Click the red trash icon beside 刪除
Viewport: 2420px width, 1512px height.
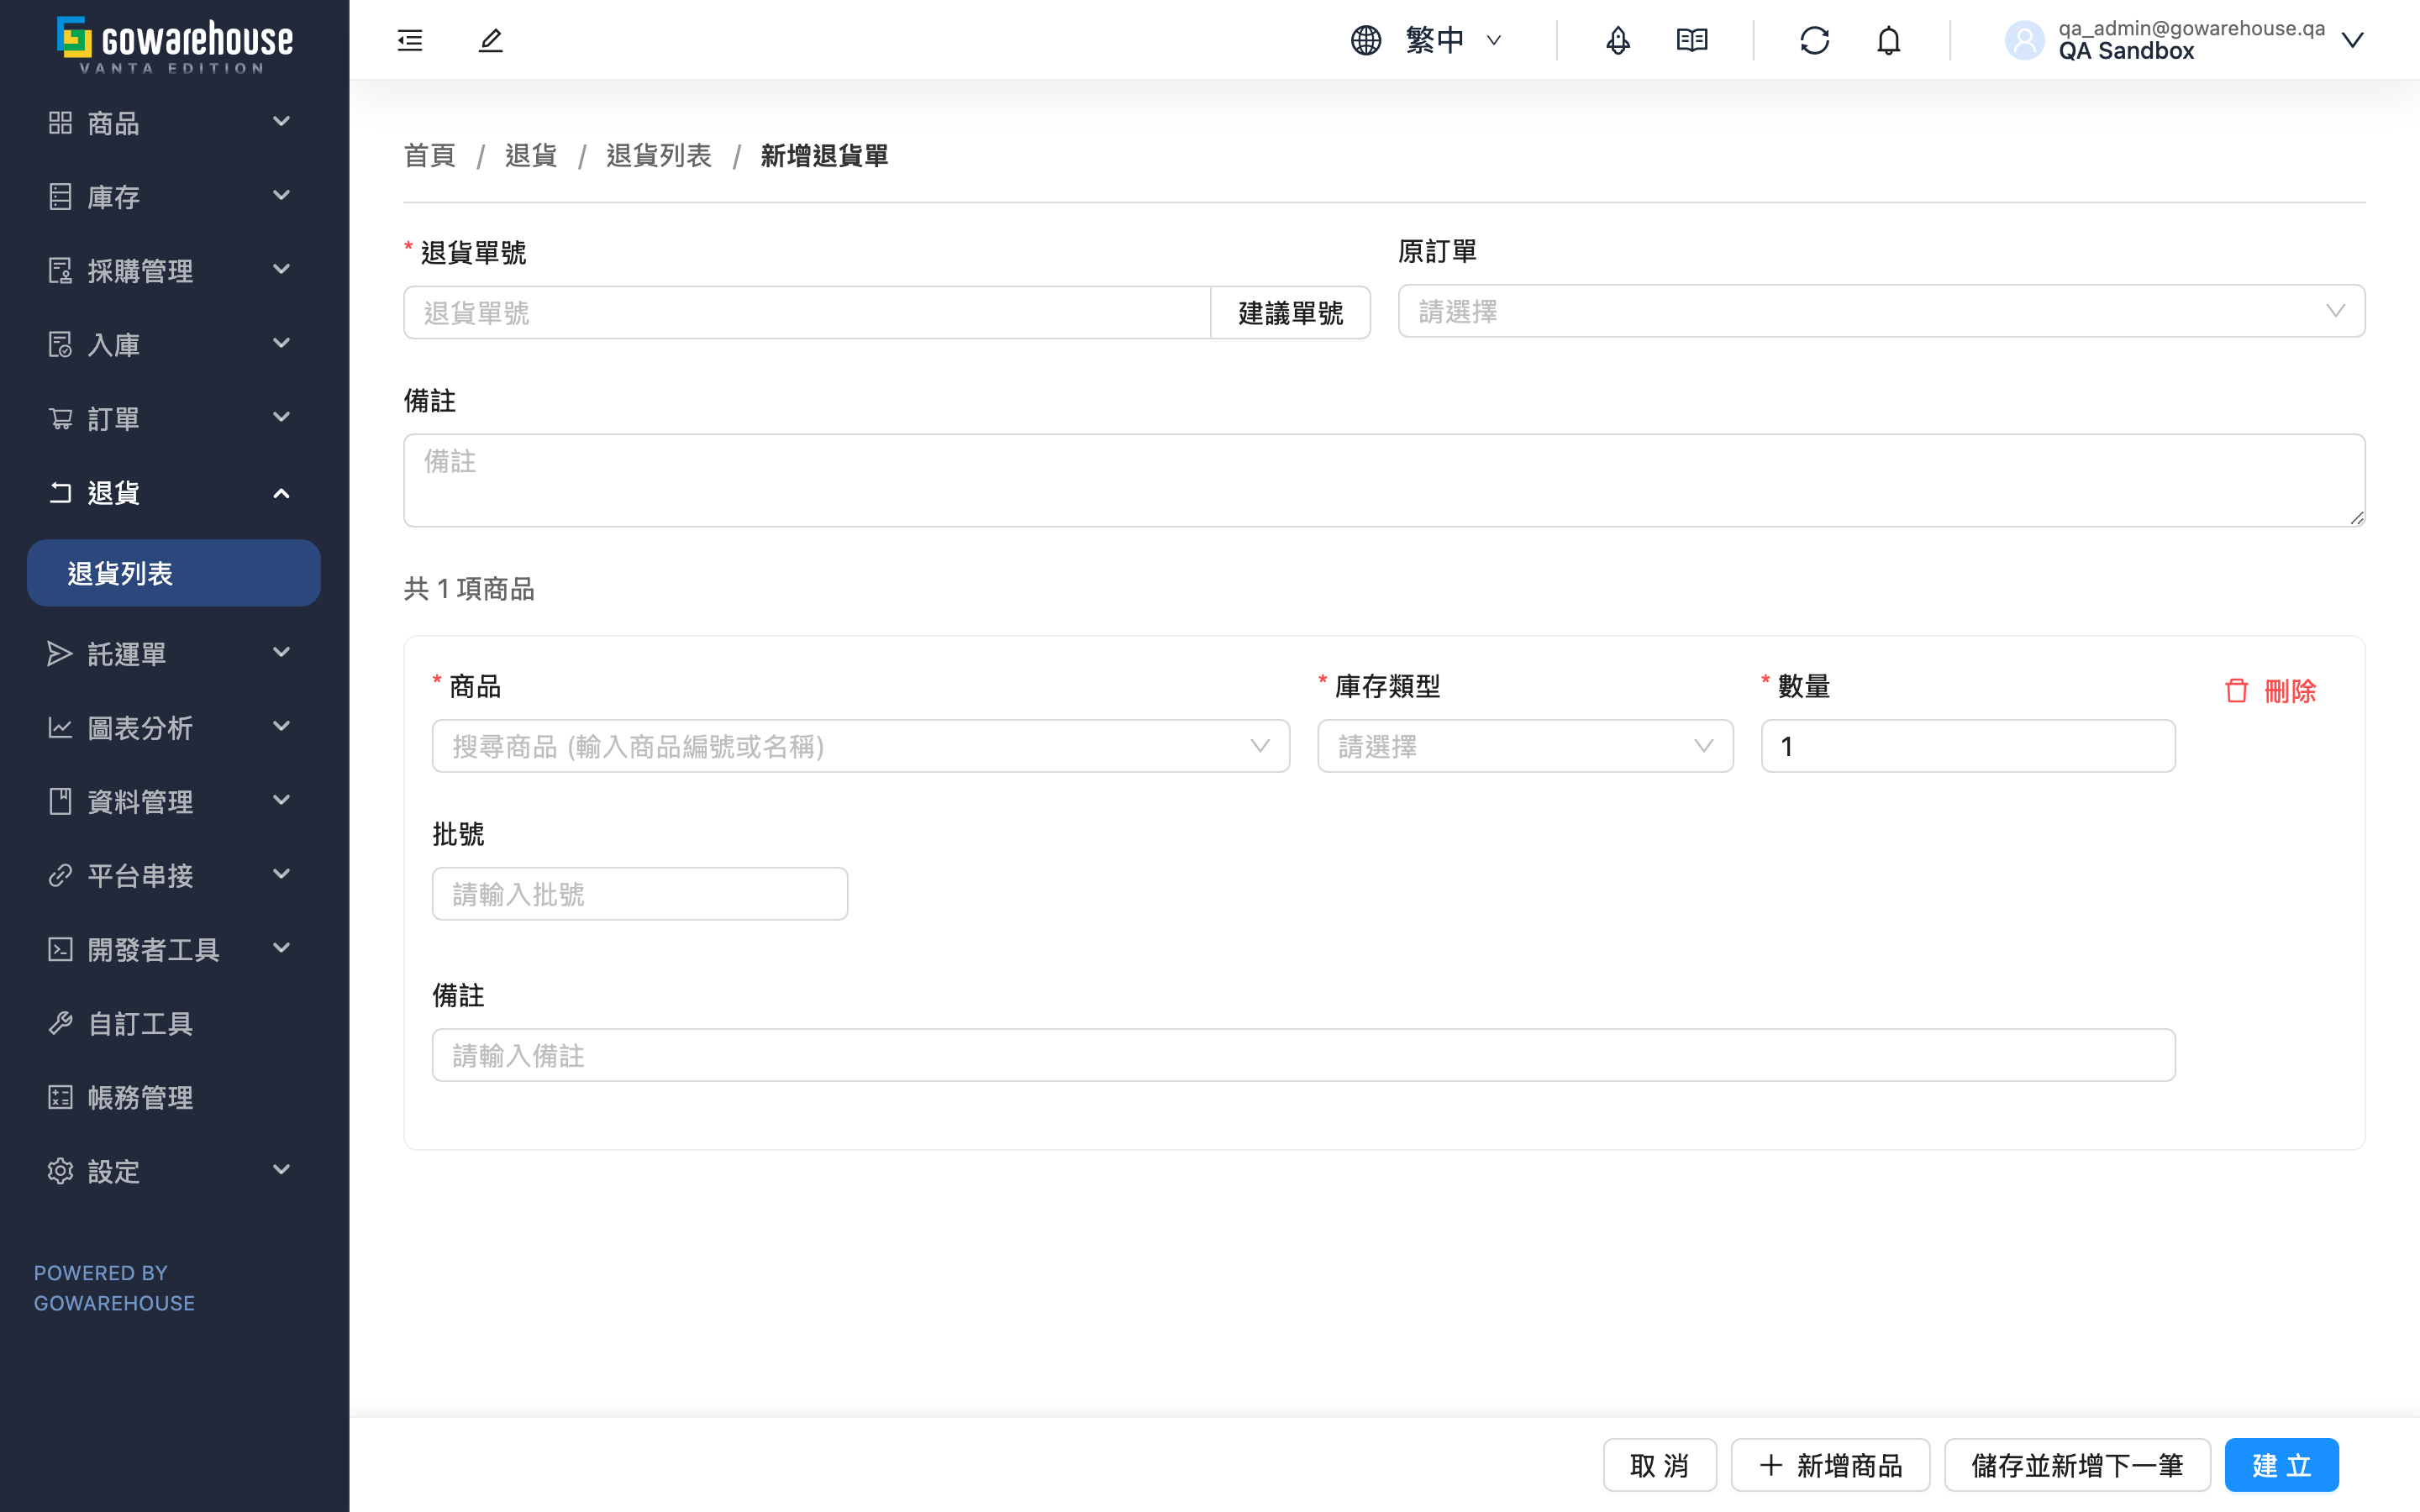coord(2236,690)
